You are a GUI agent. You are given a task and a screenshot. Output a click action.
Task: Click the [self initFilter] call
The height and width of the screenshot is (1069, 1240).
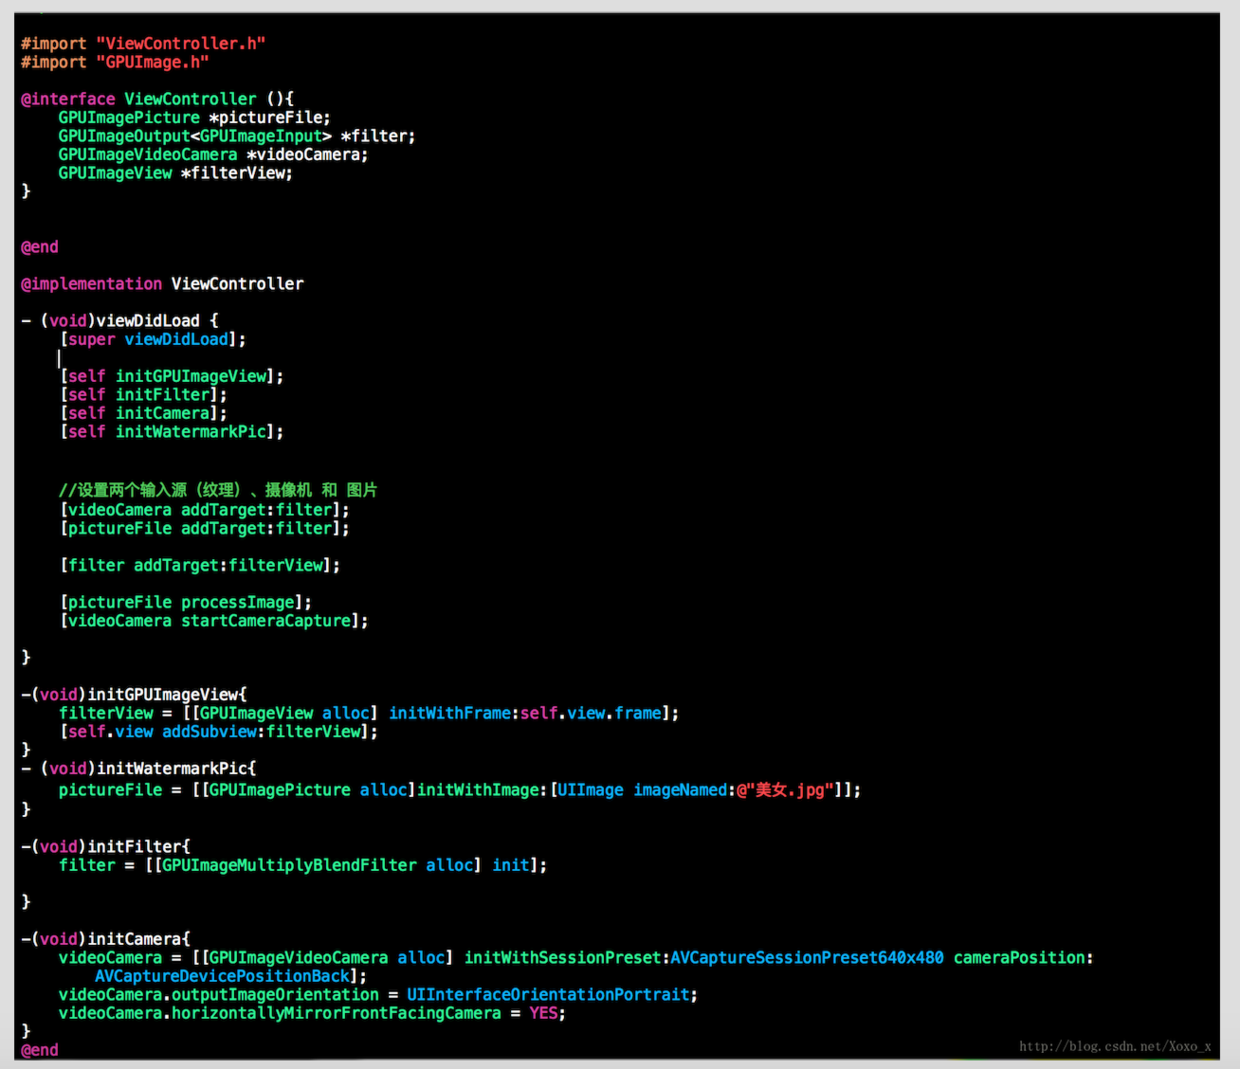(144, 395)
